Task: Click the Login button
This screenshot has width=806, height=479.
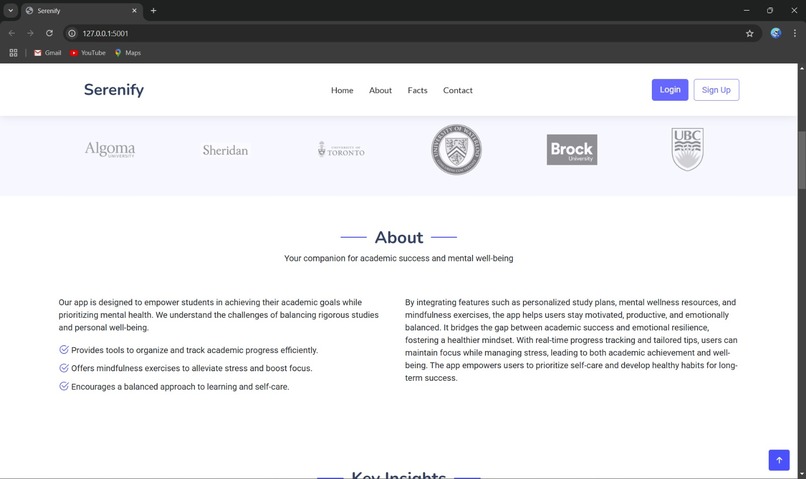Action: [670, 90]
